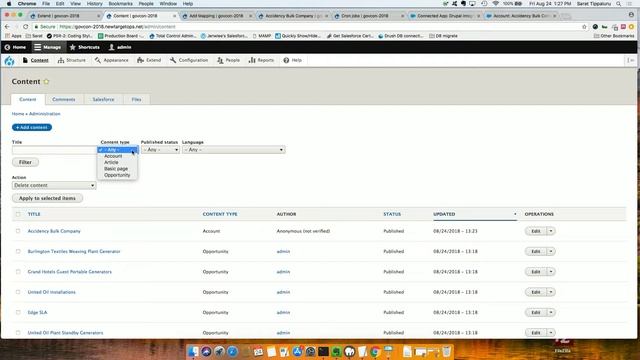Open the Language dropdown
This screenshot has width=640, height=360.
(233, 150)
